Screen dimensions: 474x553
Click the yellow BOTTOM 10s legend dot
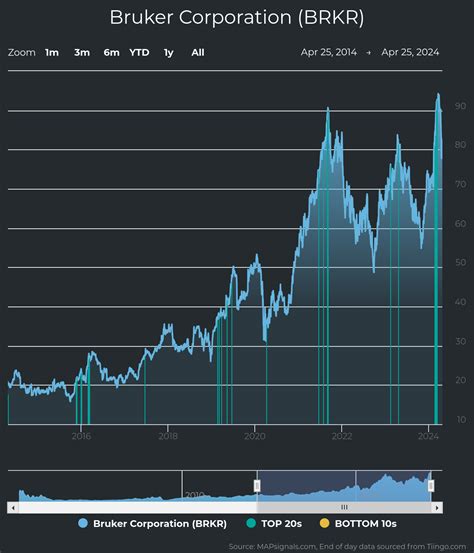(x=324, y=523)
